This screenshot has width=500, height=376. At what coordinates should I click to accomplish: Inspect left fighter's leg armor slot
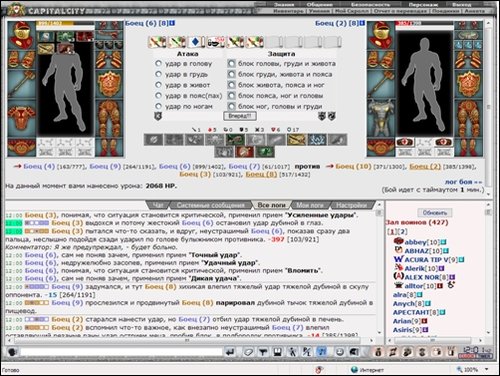tap(109, 118)
